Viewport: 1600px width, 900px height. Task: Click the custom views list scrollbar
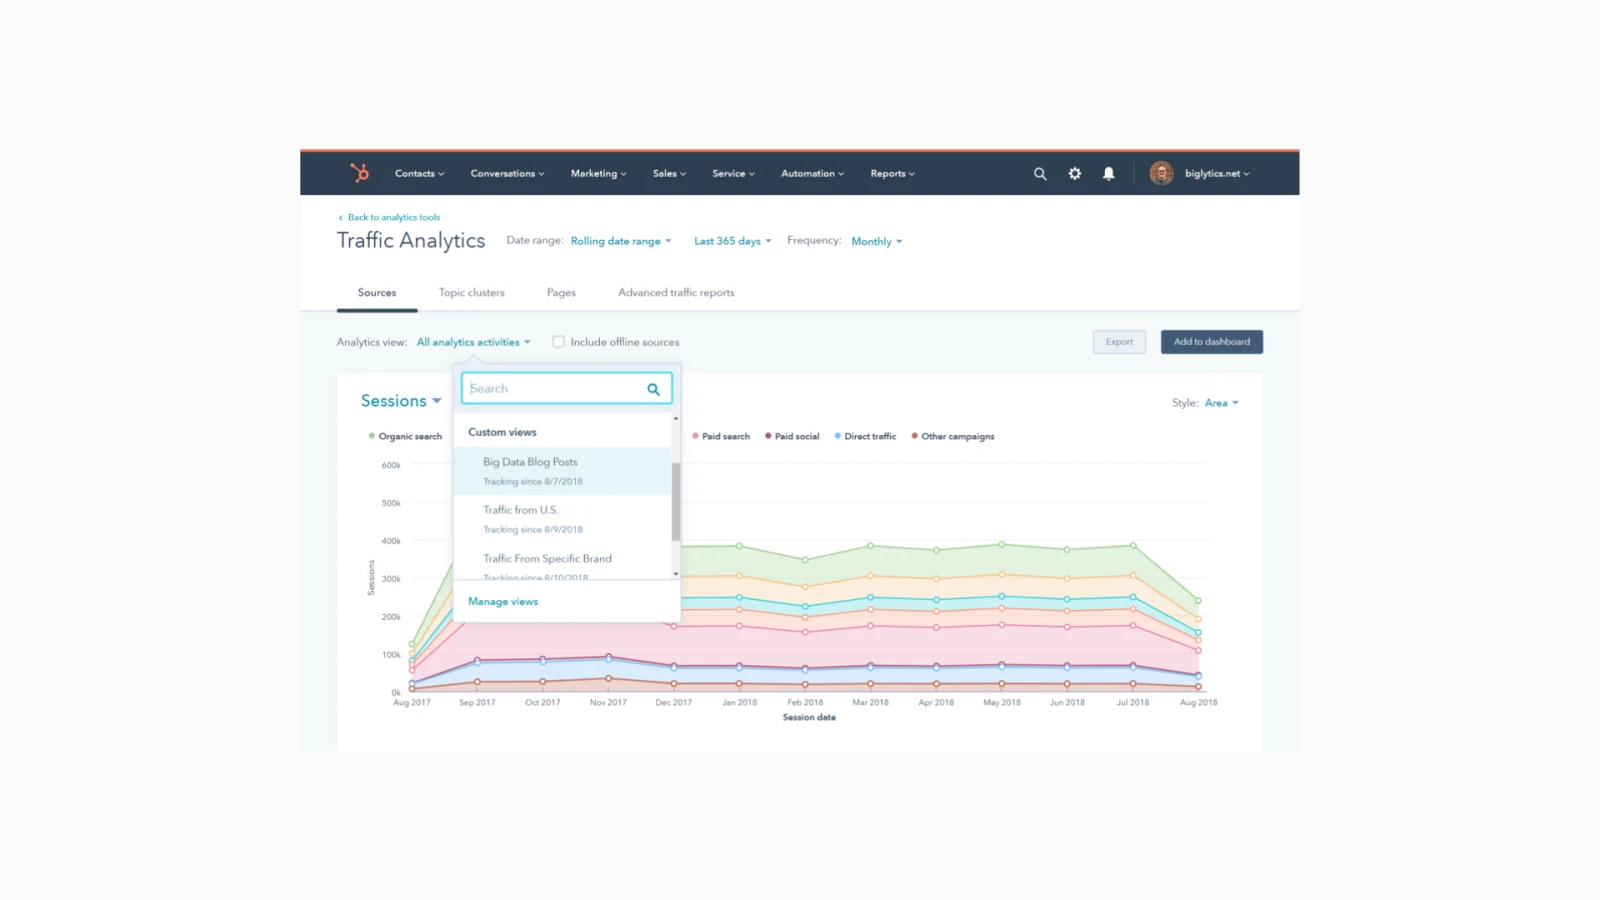pos(676,502)
